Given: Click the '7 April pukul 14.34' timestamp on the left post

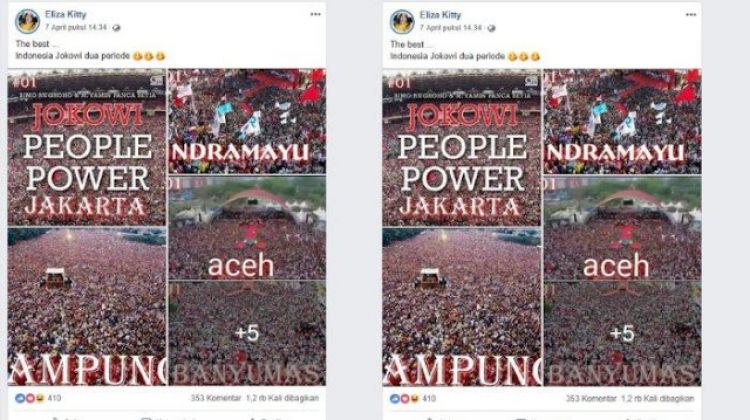Looking at the screenshot, I should [x=76, y=27].
